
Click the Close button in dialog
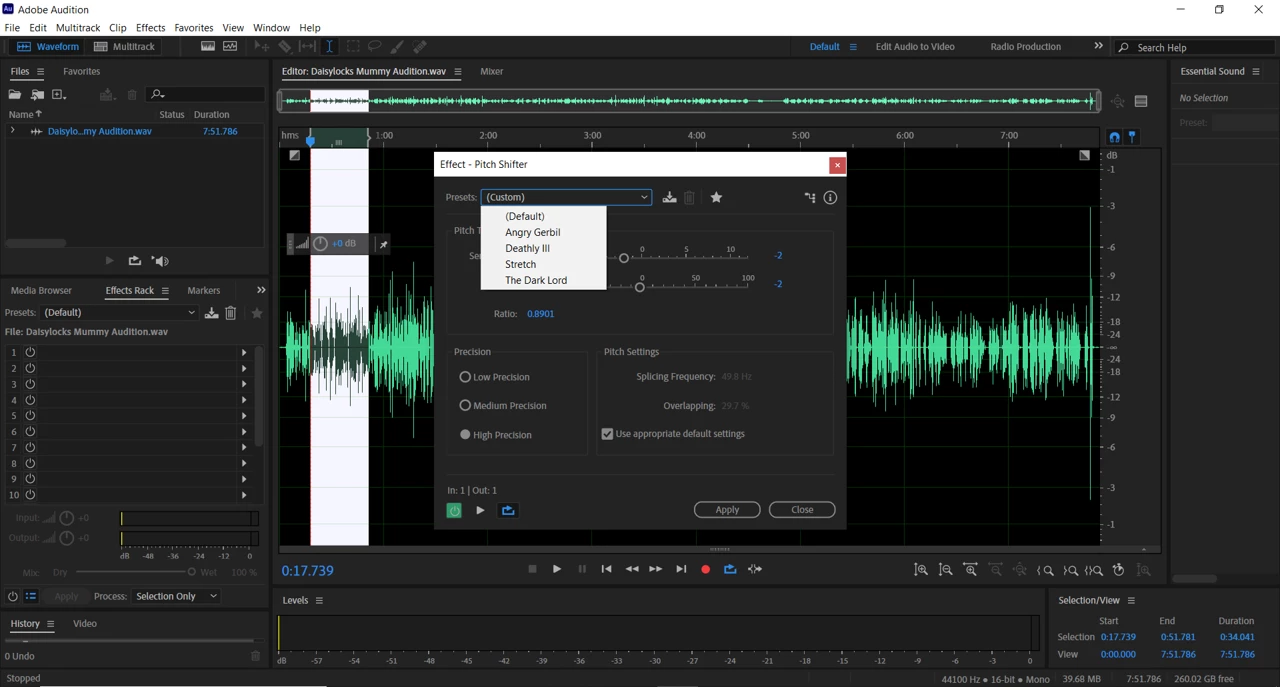point(802,510)
